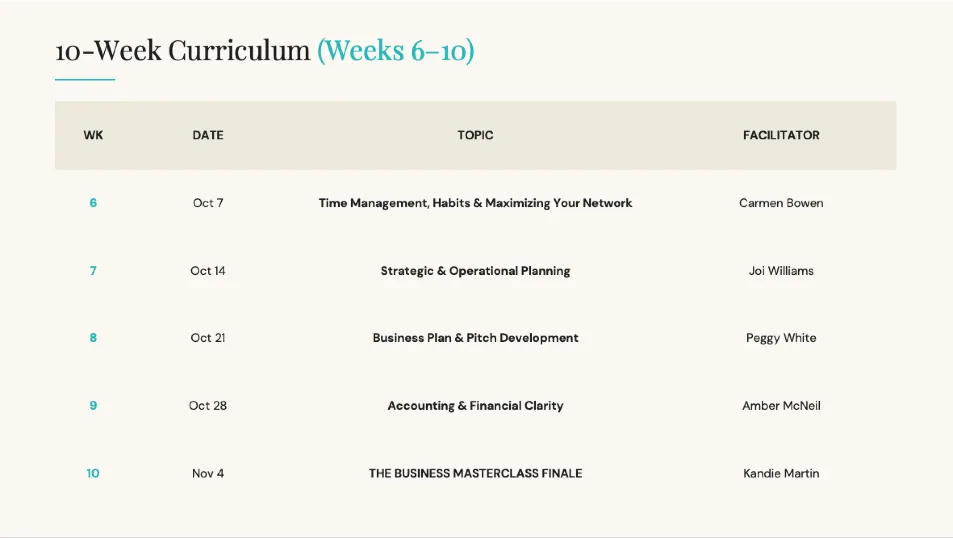Select Time Management, Habits & Maximizing topic
This screenshot has width=953, height=538.
(x=475, y=203)
